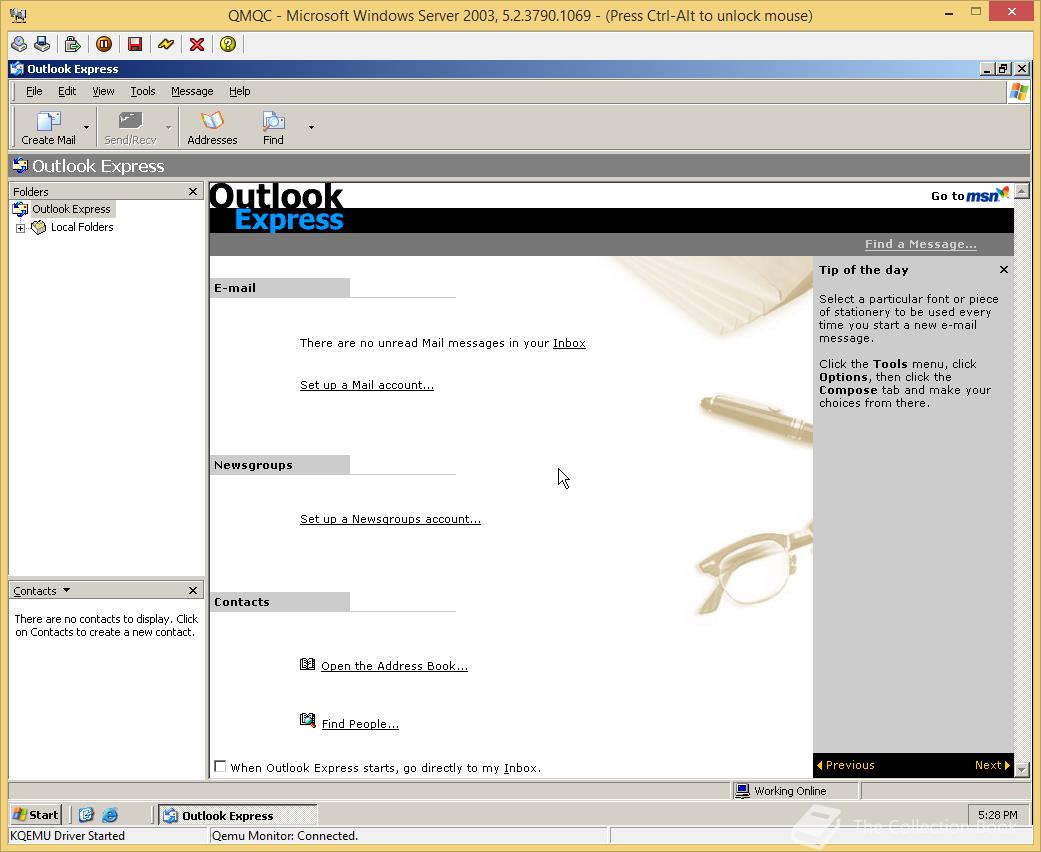Click the red X icon in QMQC toolbar

click(197, 44)
